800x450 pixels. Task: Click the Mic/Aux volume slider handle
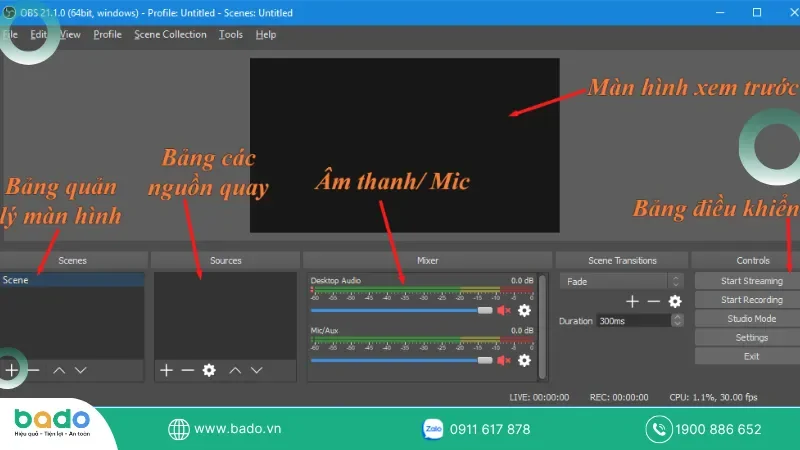click(485, 360)
